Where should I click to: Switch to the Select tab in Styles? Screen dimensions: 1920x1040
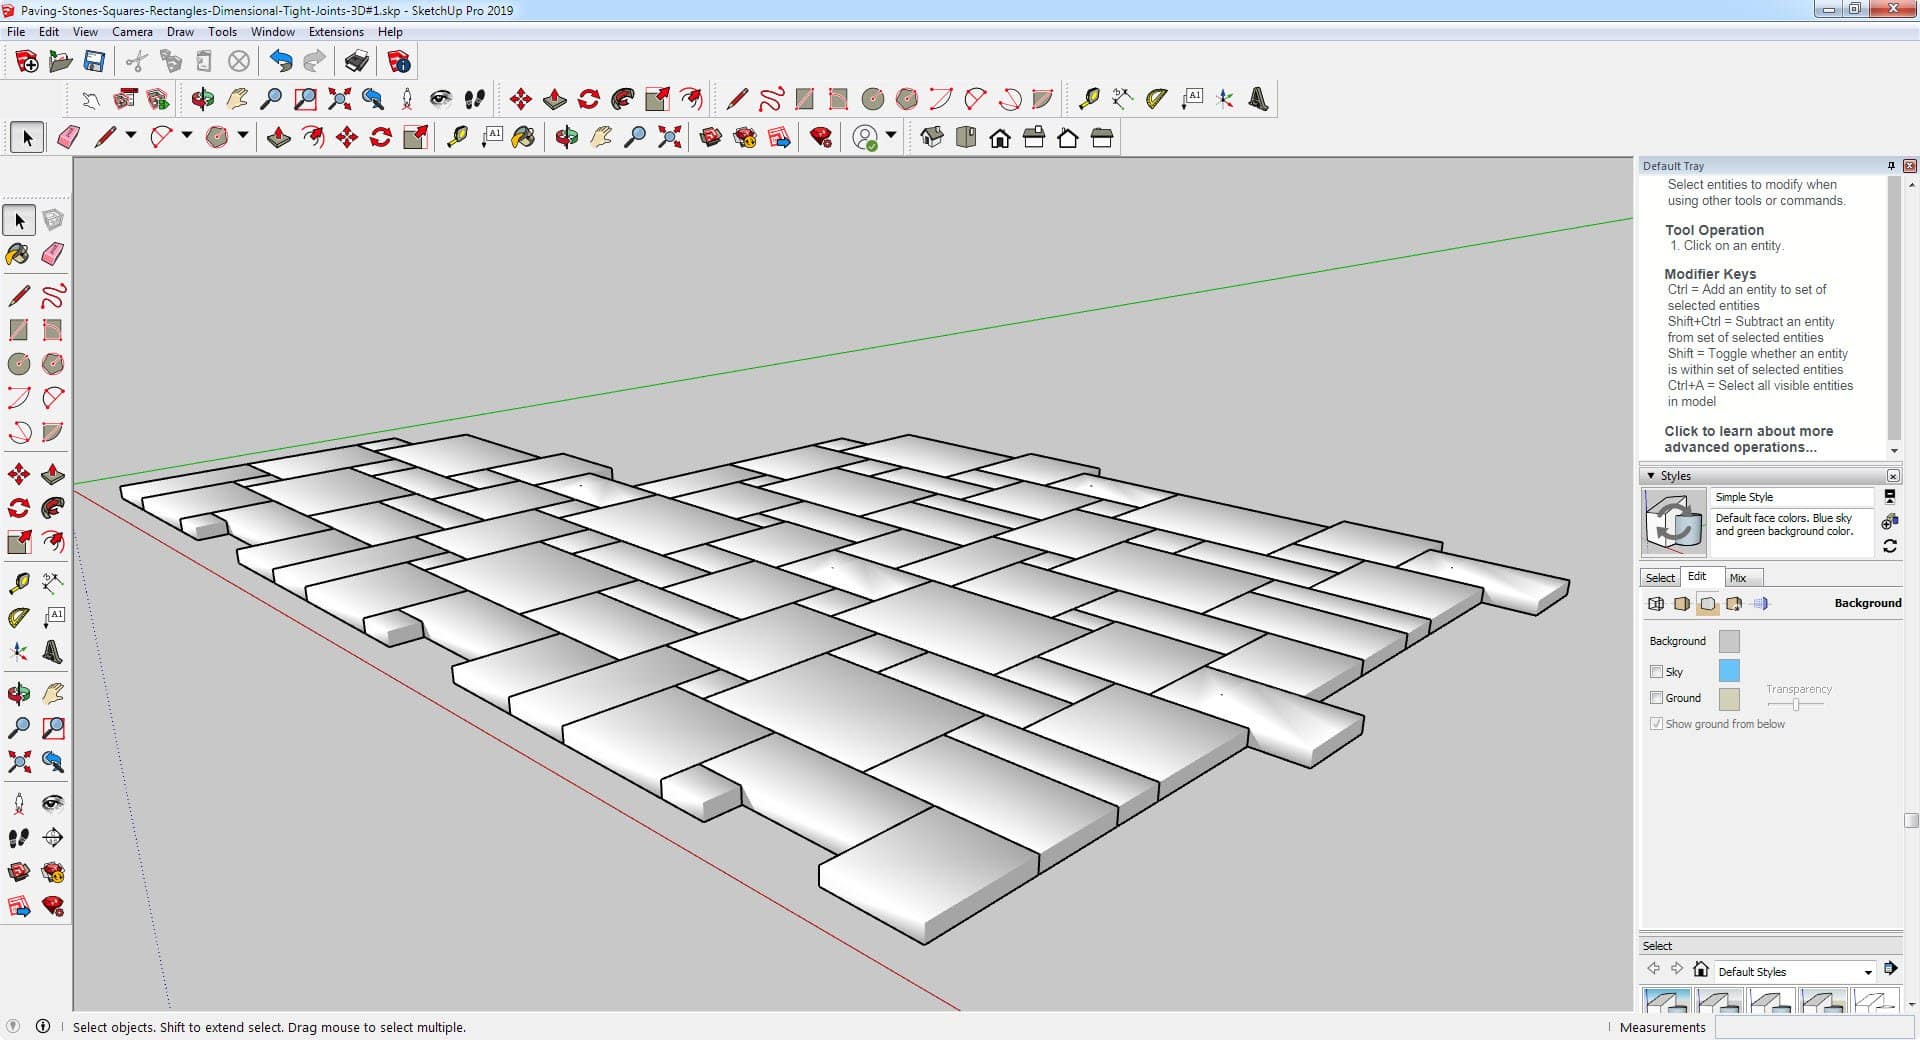(1660, 578)
